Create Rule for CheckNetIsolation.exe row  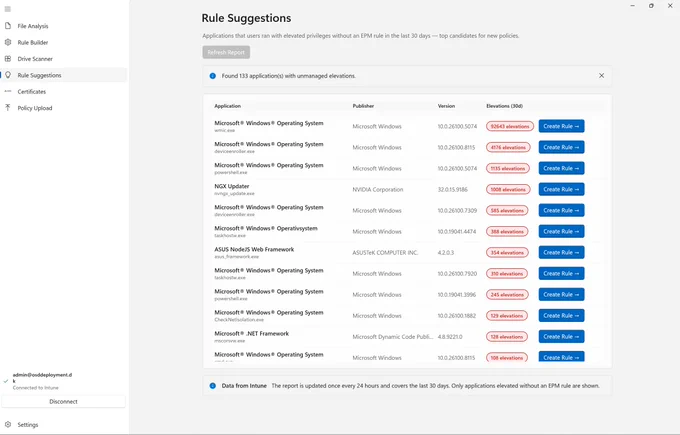(x=561, y=315)
